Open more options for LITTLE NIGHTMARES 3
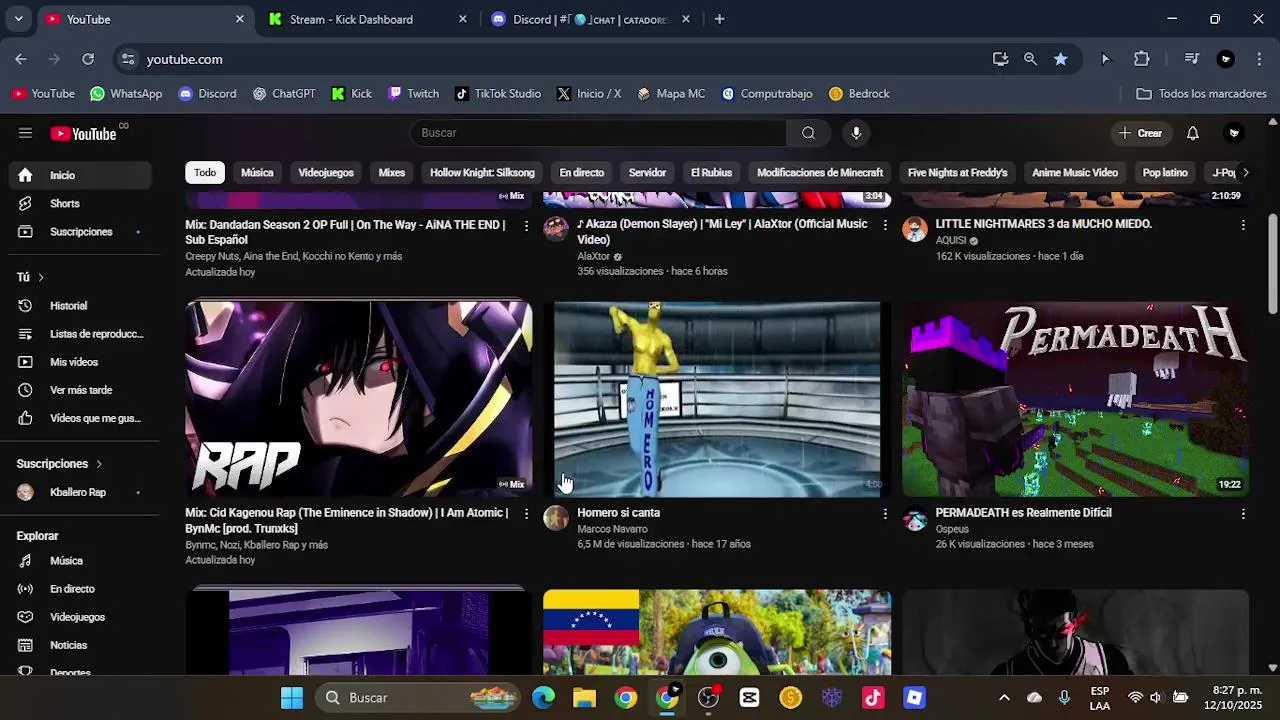 coord(1243,225)
